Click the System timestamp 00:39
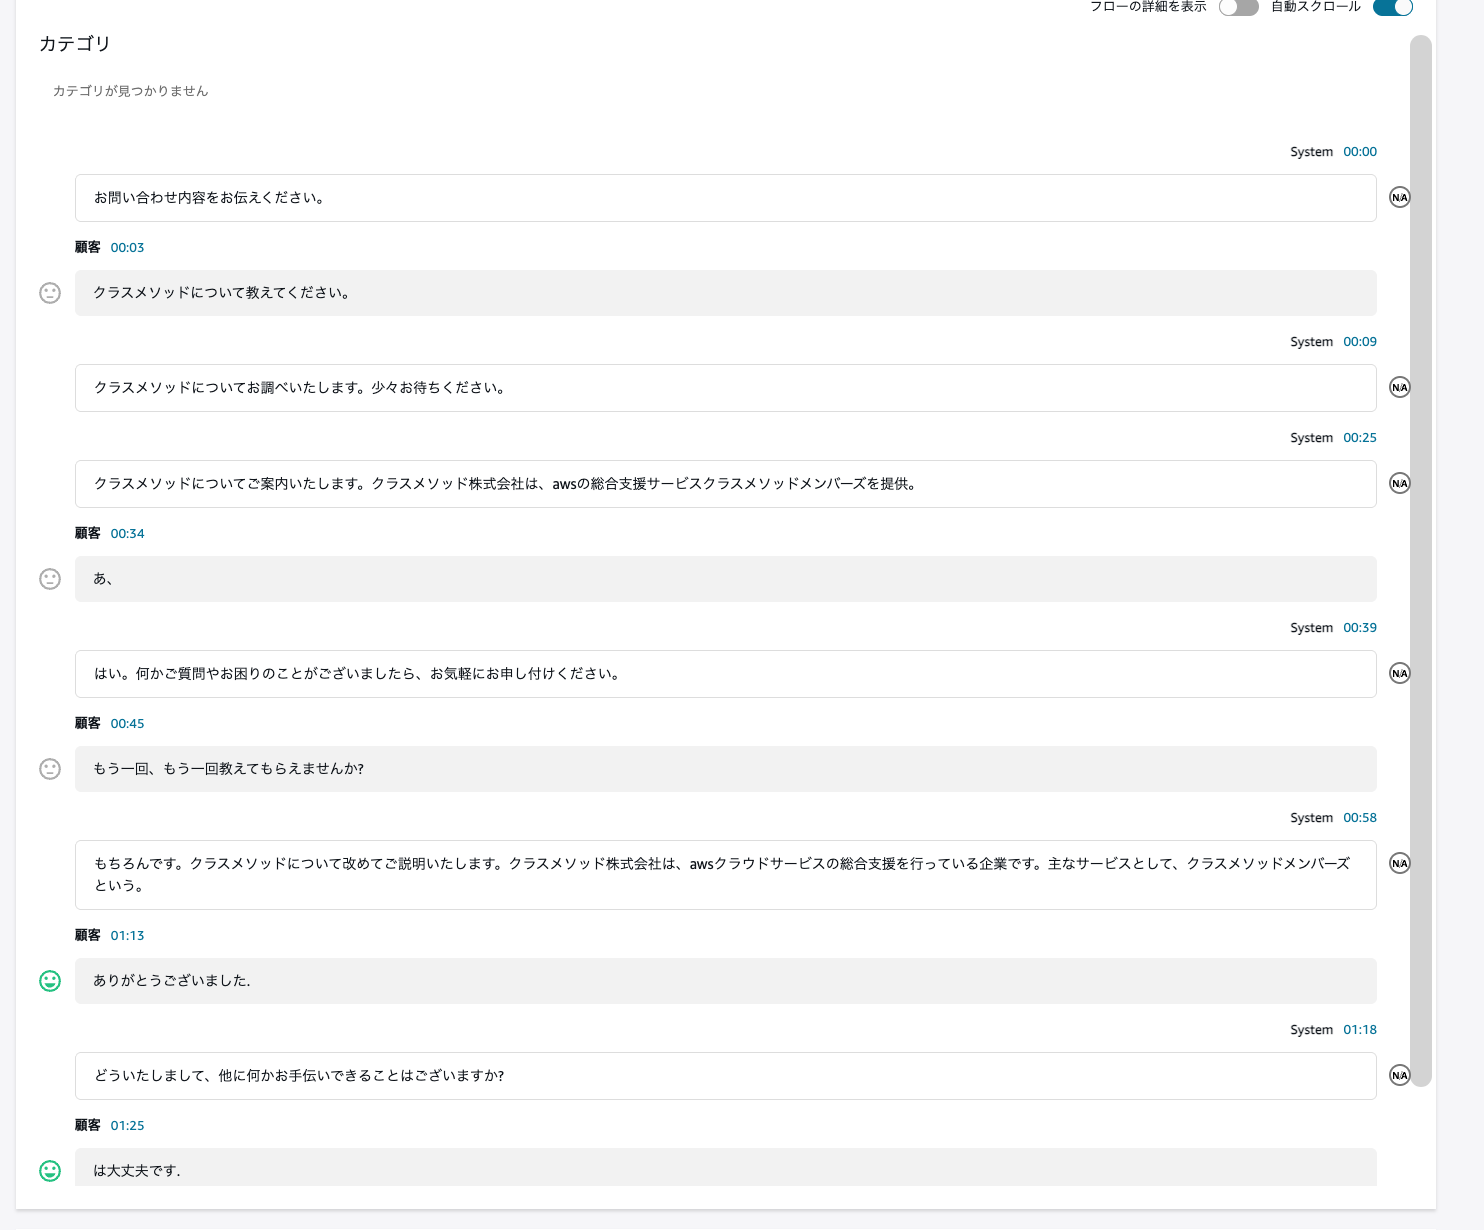This screenshot has width=1484, height=1230. (x=1360, y=627)
